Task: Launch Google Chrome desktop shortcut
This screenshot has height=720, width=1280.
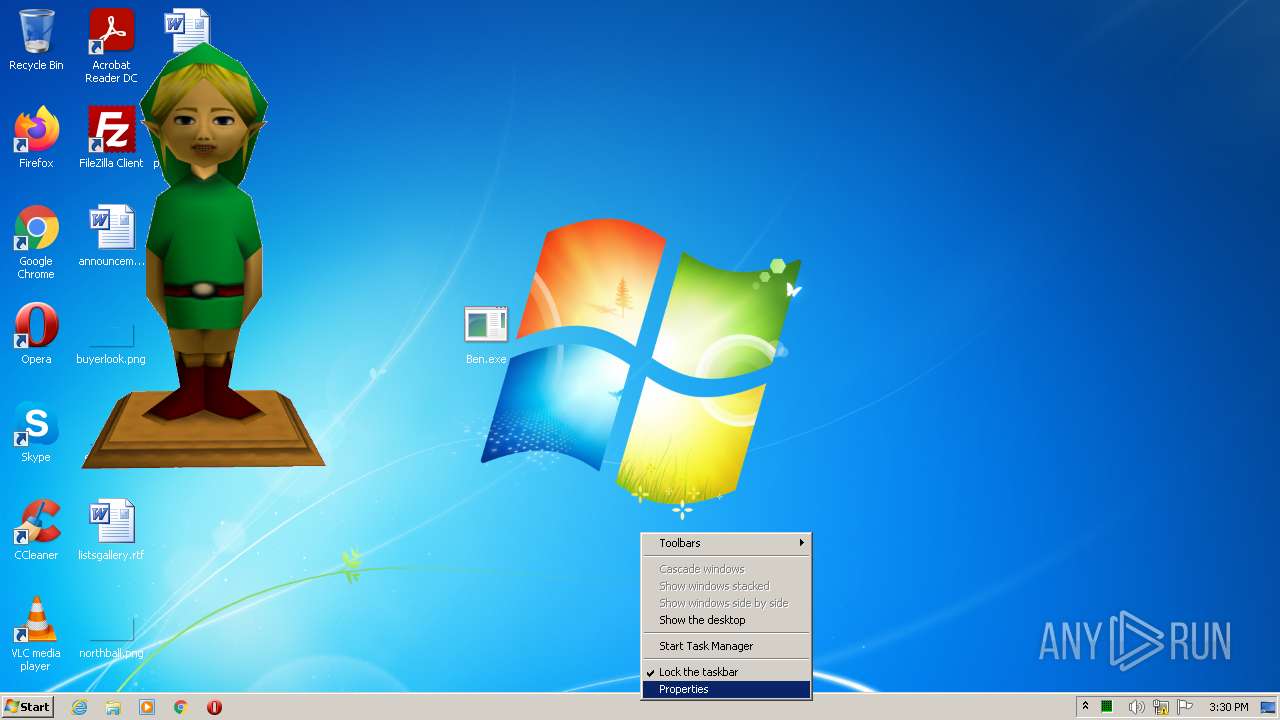Action: (x=36, y=242)
